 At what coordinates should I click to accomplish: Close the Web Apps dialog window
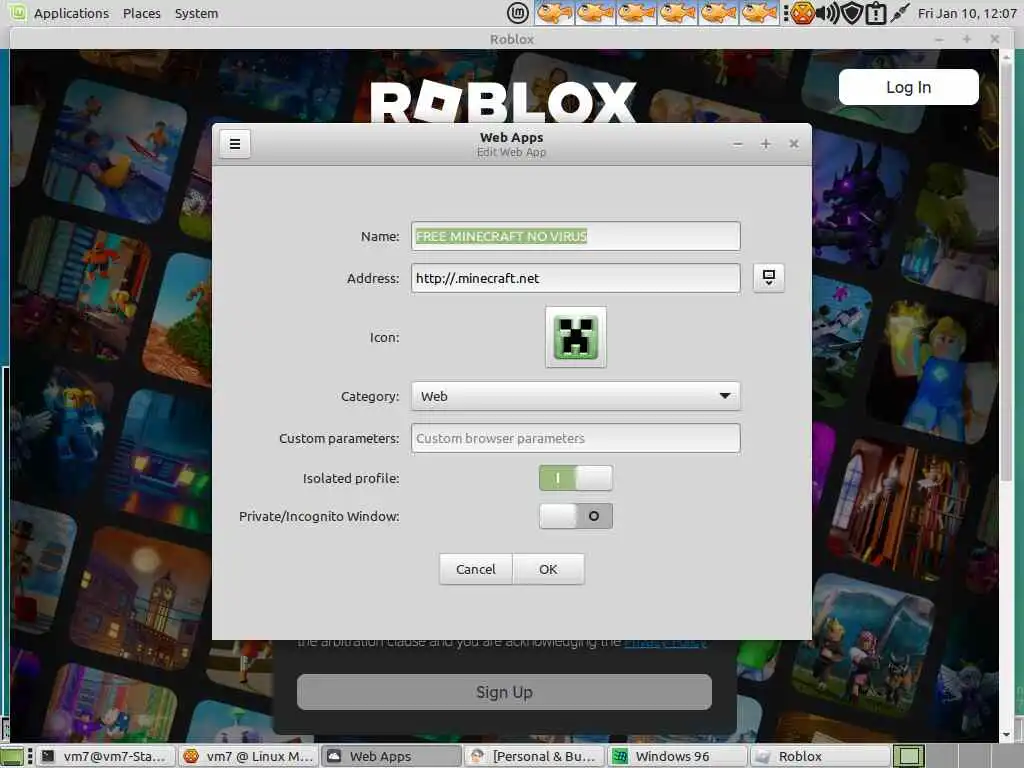pyautogui.click(x=793, y=144)
